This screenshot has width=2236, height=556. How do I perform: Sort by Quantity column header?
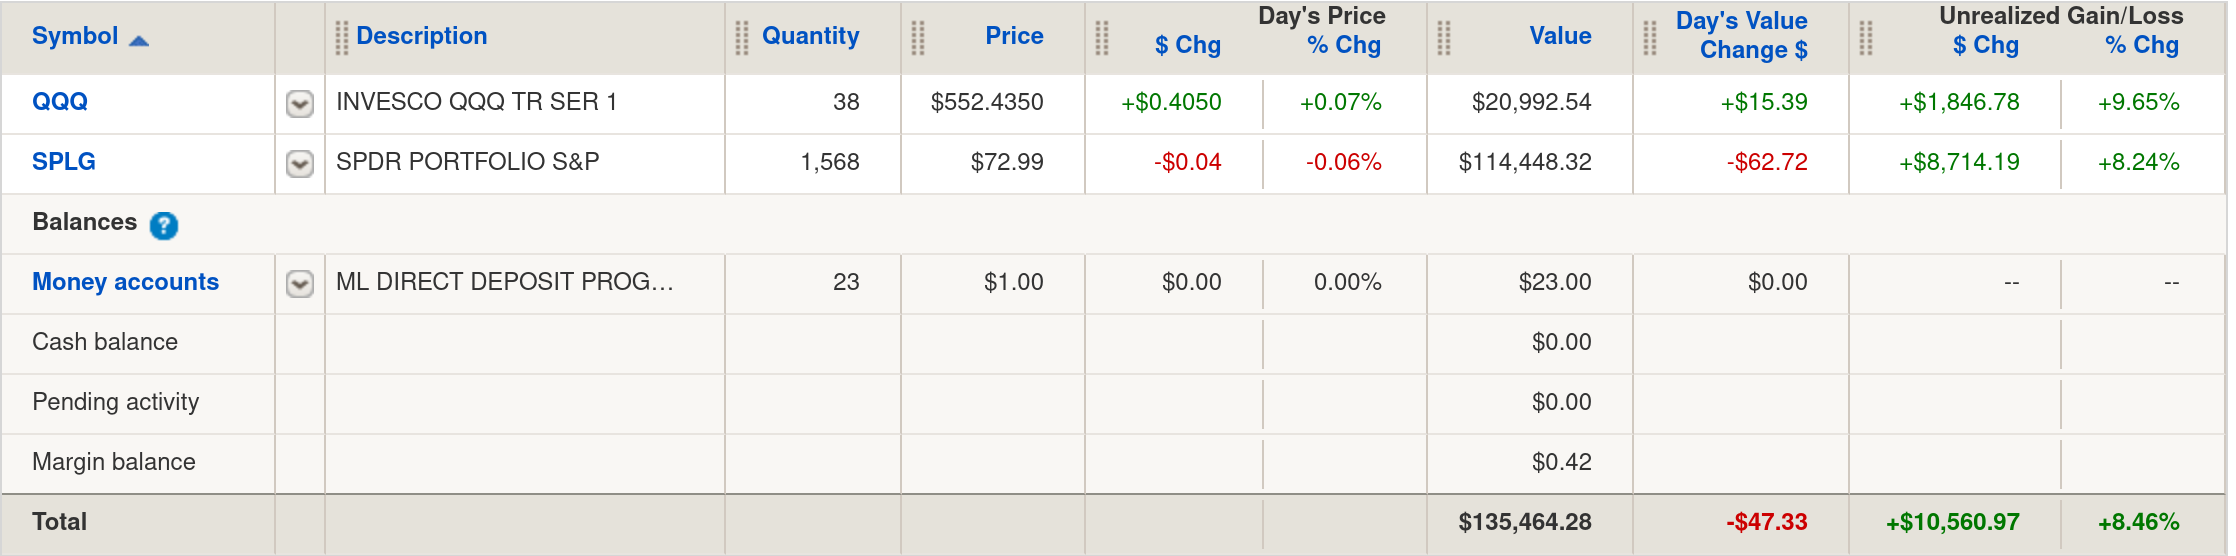[810, 36]
